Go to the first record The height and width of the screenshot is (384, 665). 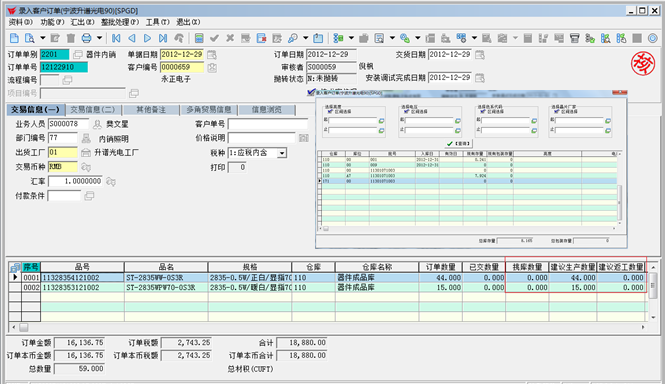coord(116,38)
